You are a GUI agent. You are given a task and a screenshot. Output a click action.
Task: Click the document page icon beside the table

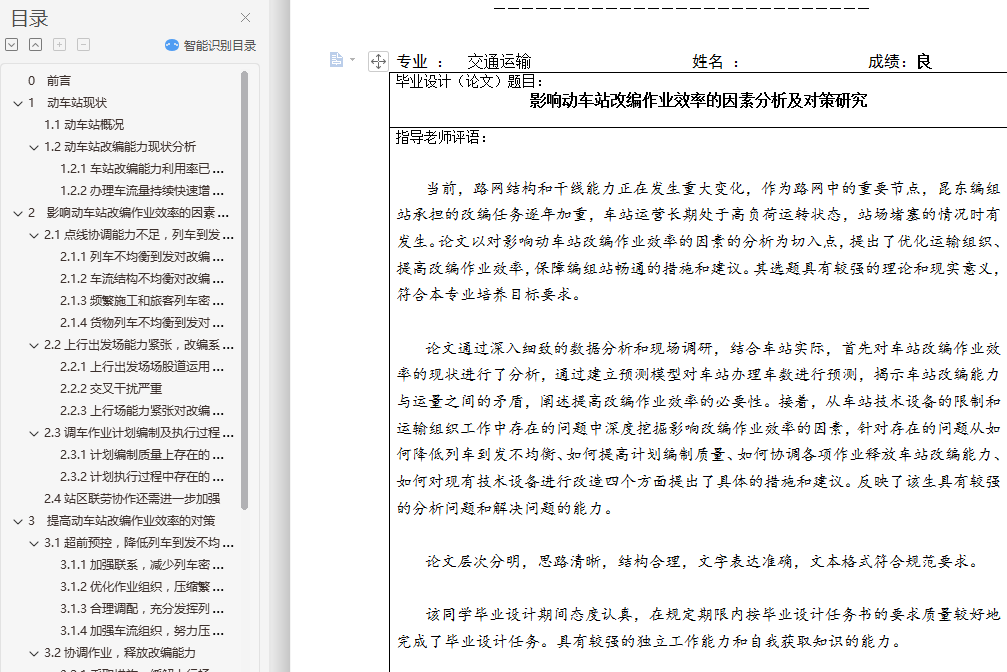pos(336,60)
